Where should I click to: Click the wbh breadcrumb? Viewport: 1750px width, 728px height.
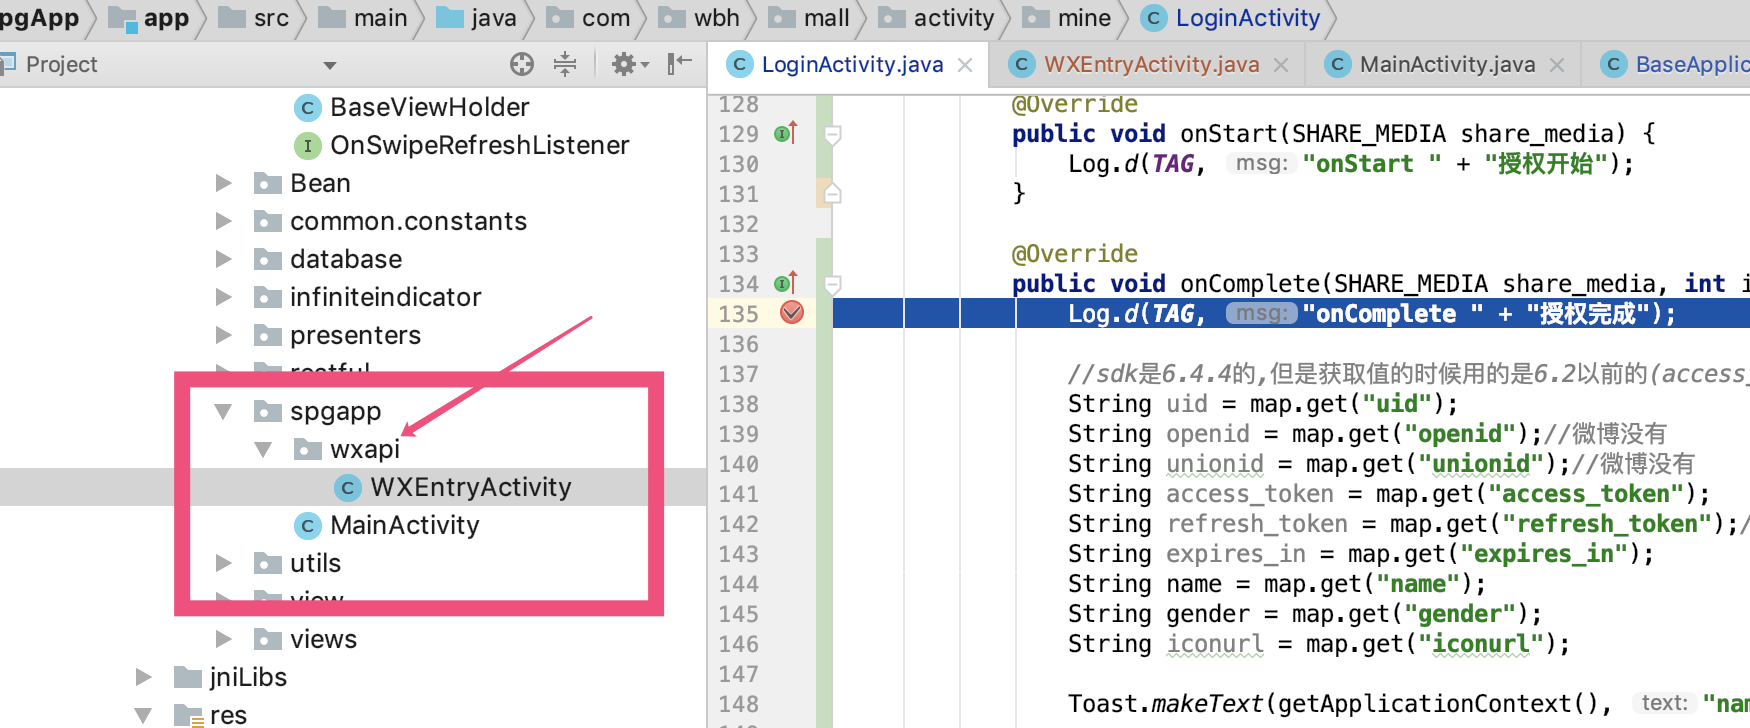(699, 18)
